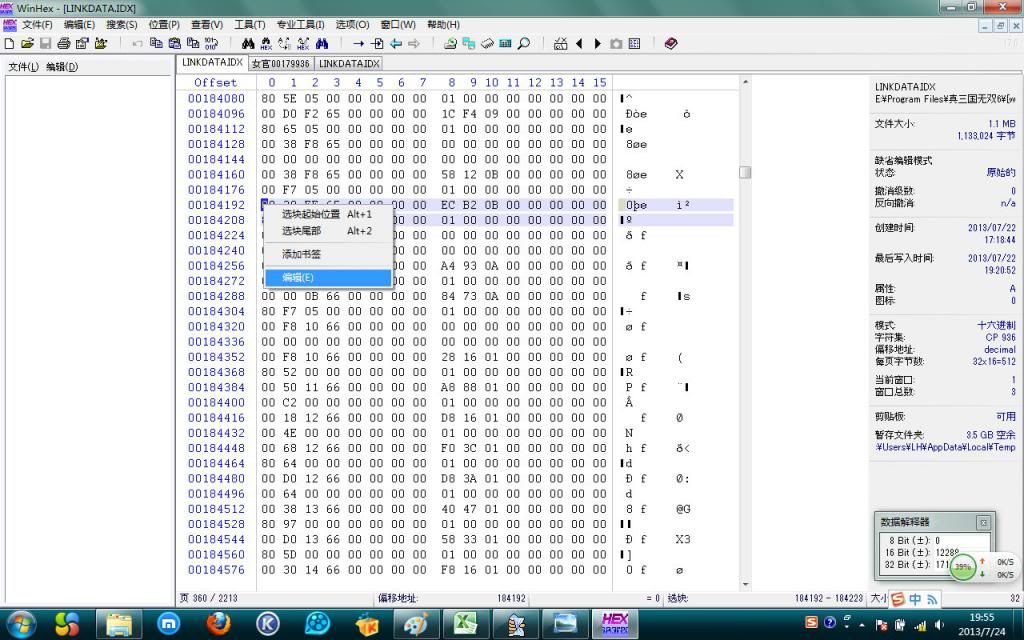Switch to the 女官00179936 tab

[x=280, y=63]
